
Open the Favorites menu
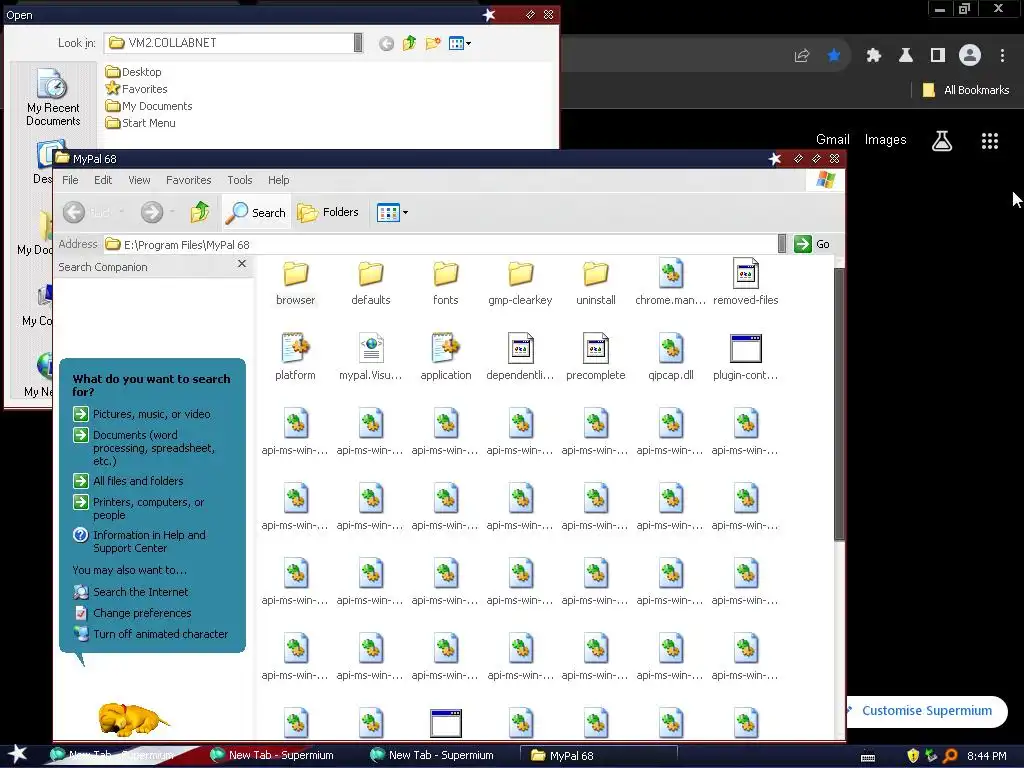point(189,180)
